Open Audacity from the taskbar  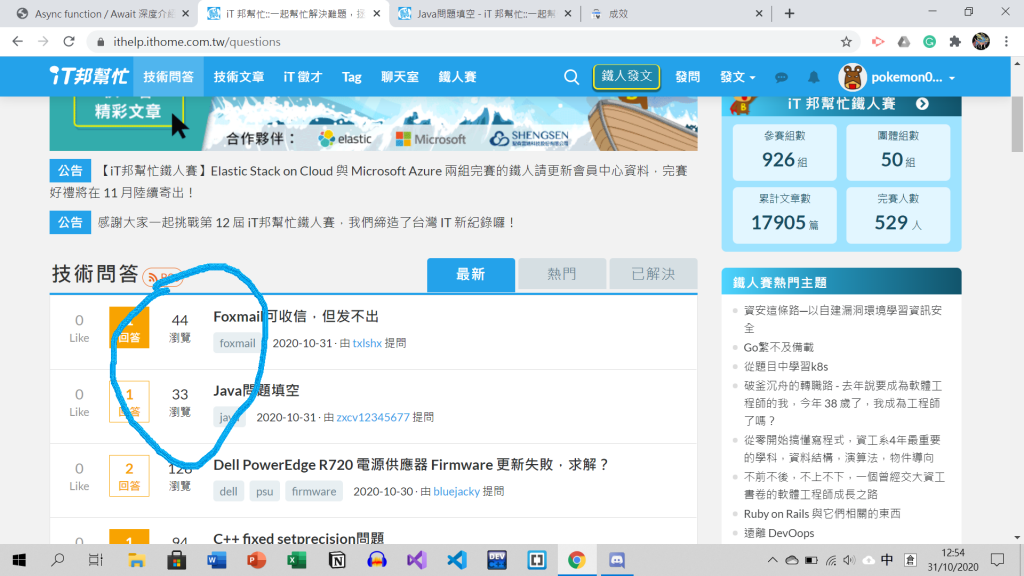coord(377,560)
